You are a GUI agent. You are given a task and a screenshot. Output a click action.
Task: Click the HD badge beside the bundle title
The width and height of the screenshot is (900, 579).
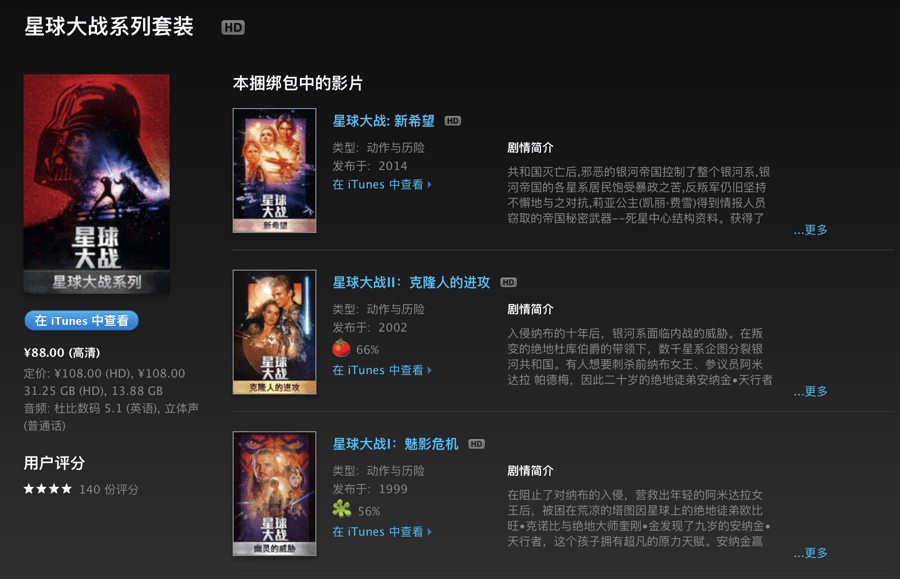tap(233, 28)
